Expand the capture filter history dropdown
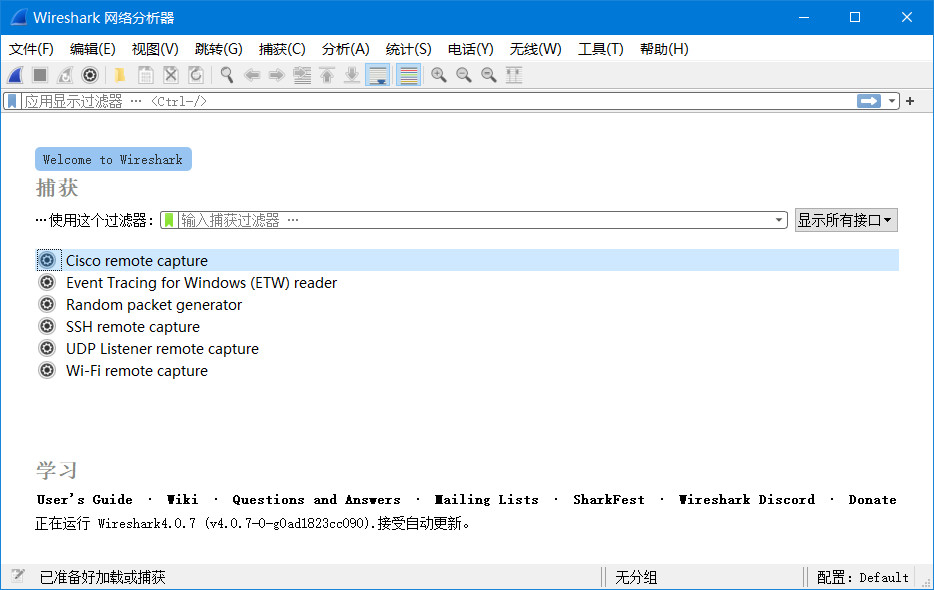Image resolution: width=934 pixels, height=590 pixels. 779,219
